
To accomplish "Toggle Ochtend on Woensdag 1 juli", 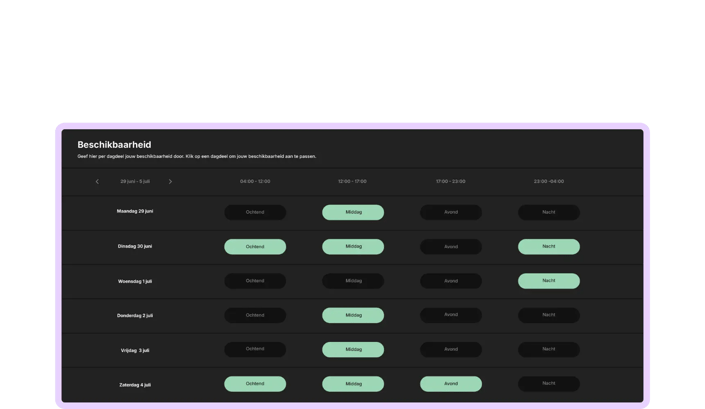I will coord(255,281).
